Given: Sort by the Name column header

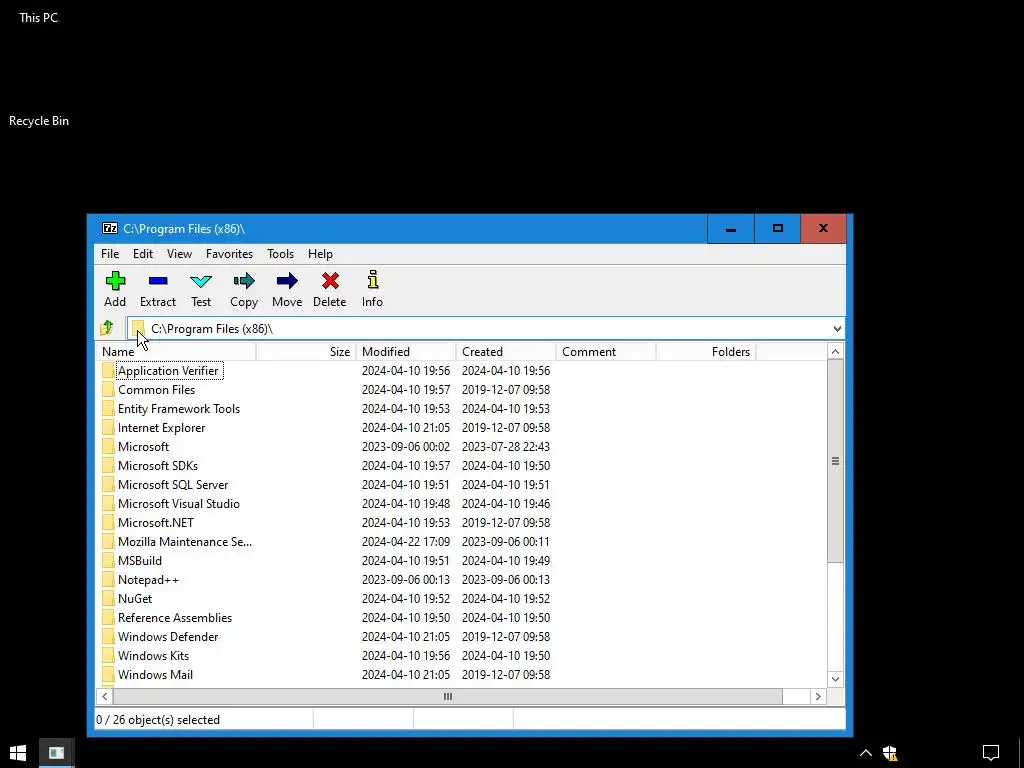Looking at the screenshot, I should point(176,352).
